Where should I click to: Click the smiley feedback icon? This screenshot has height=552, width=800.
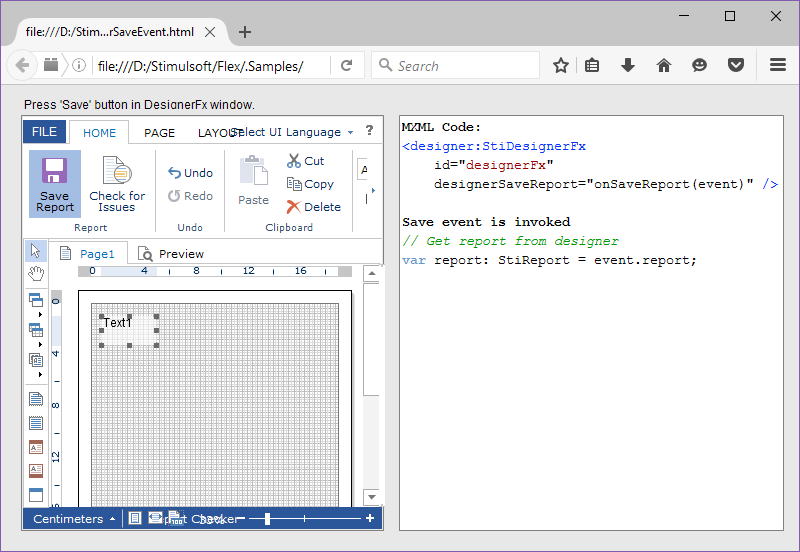click(x=699, y=65)
